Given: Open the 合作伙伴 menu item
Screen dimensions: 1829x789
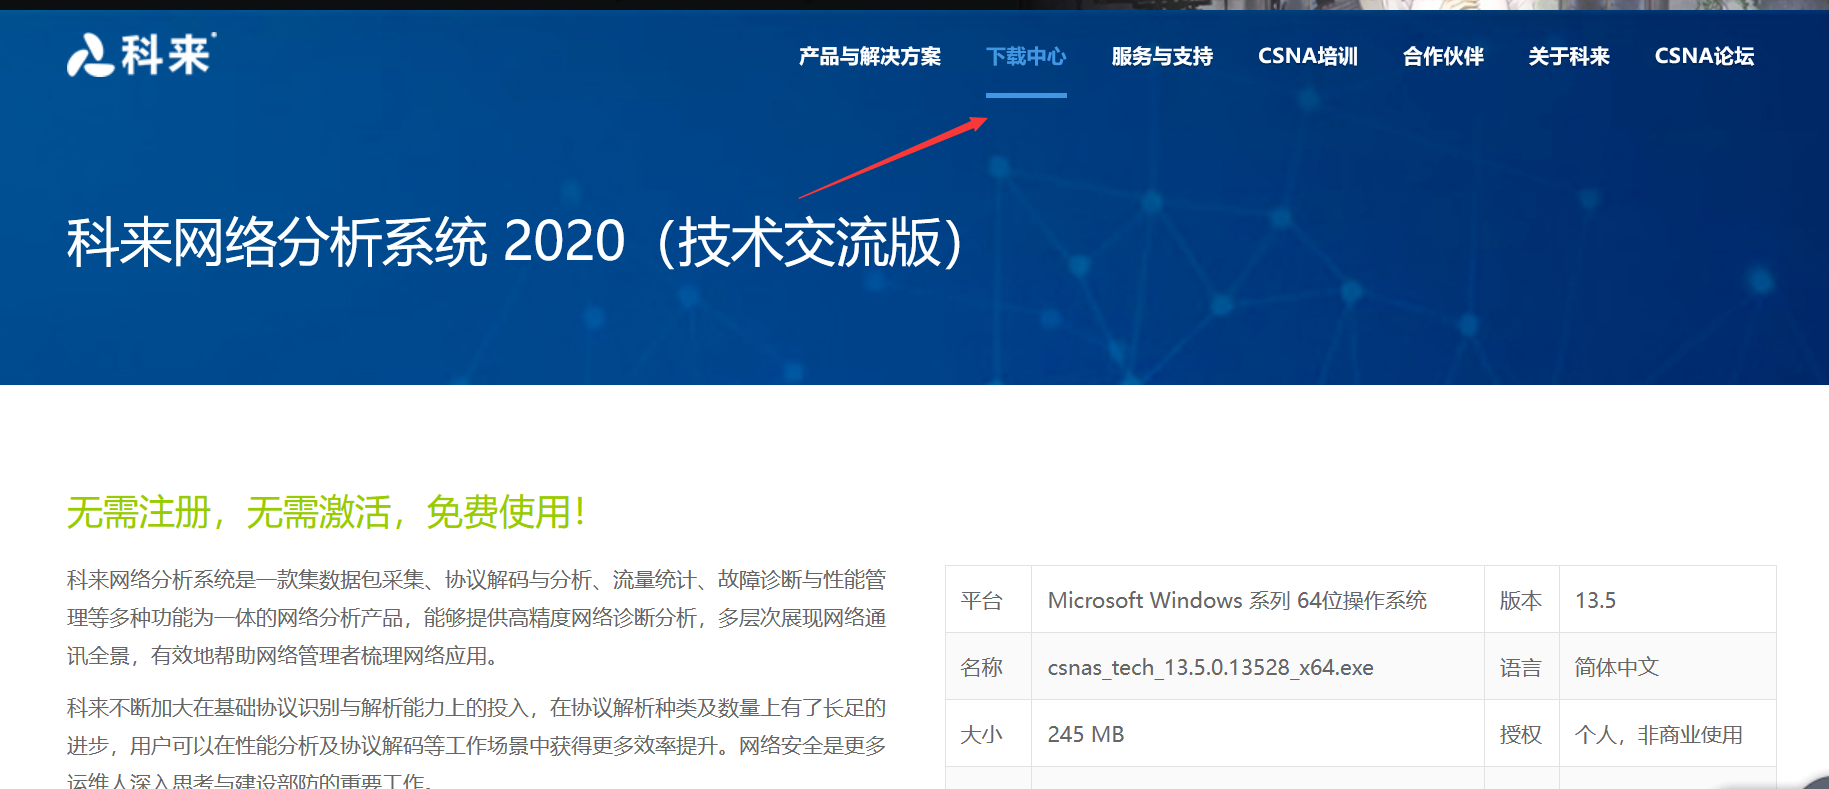Looking at the screenshot, I should 1443,56.
